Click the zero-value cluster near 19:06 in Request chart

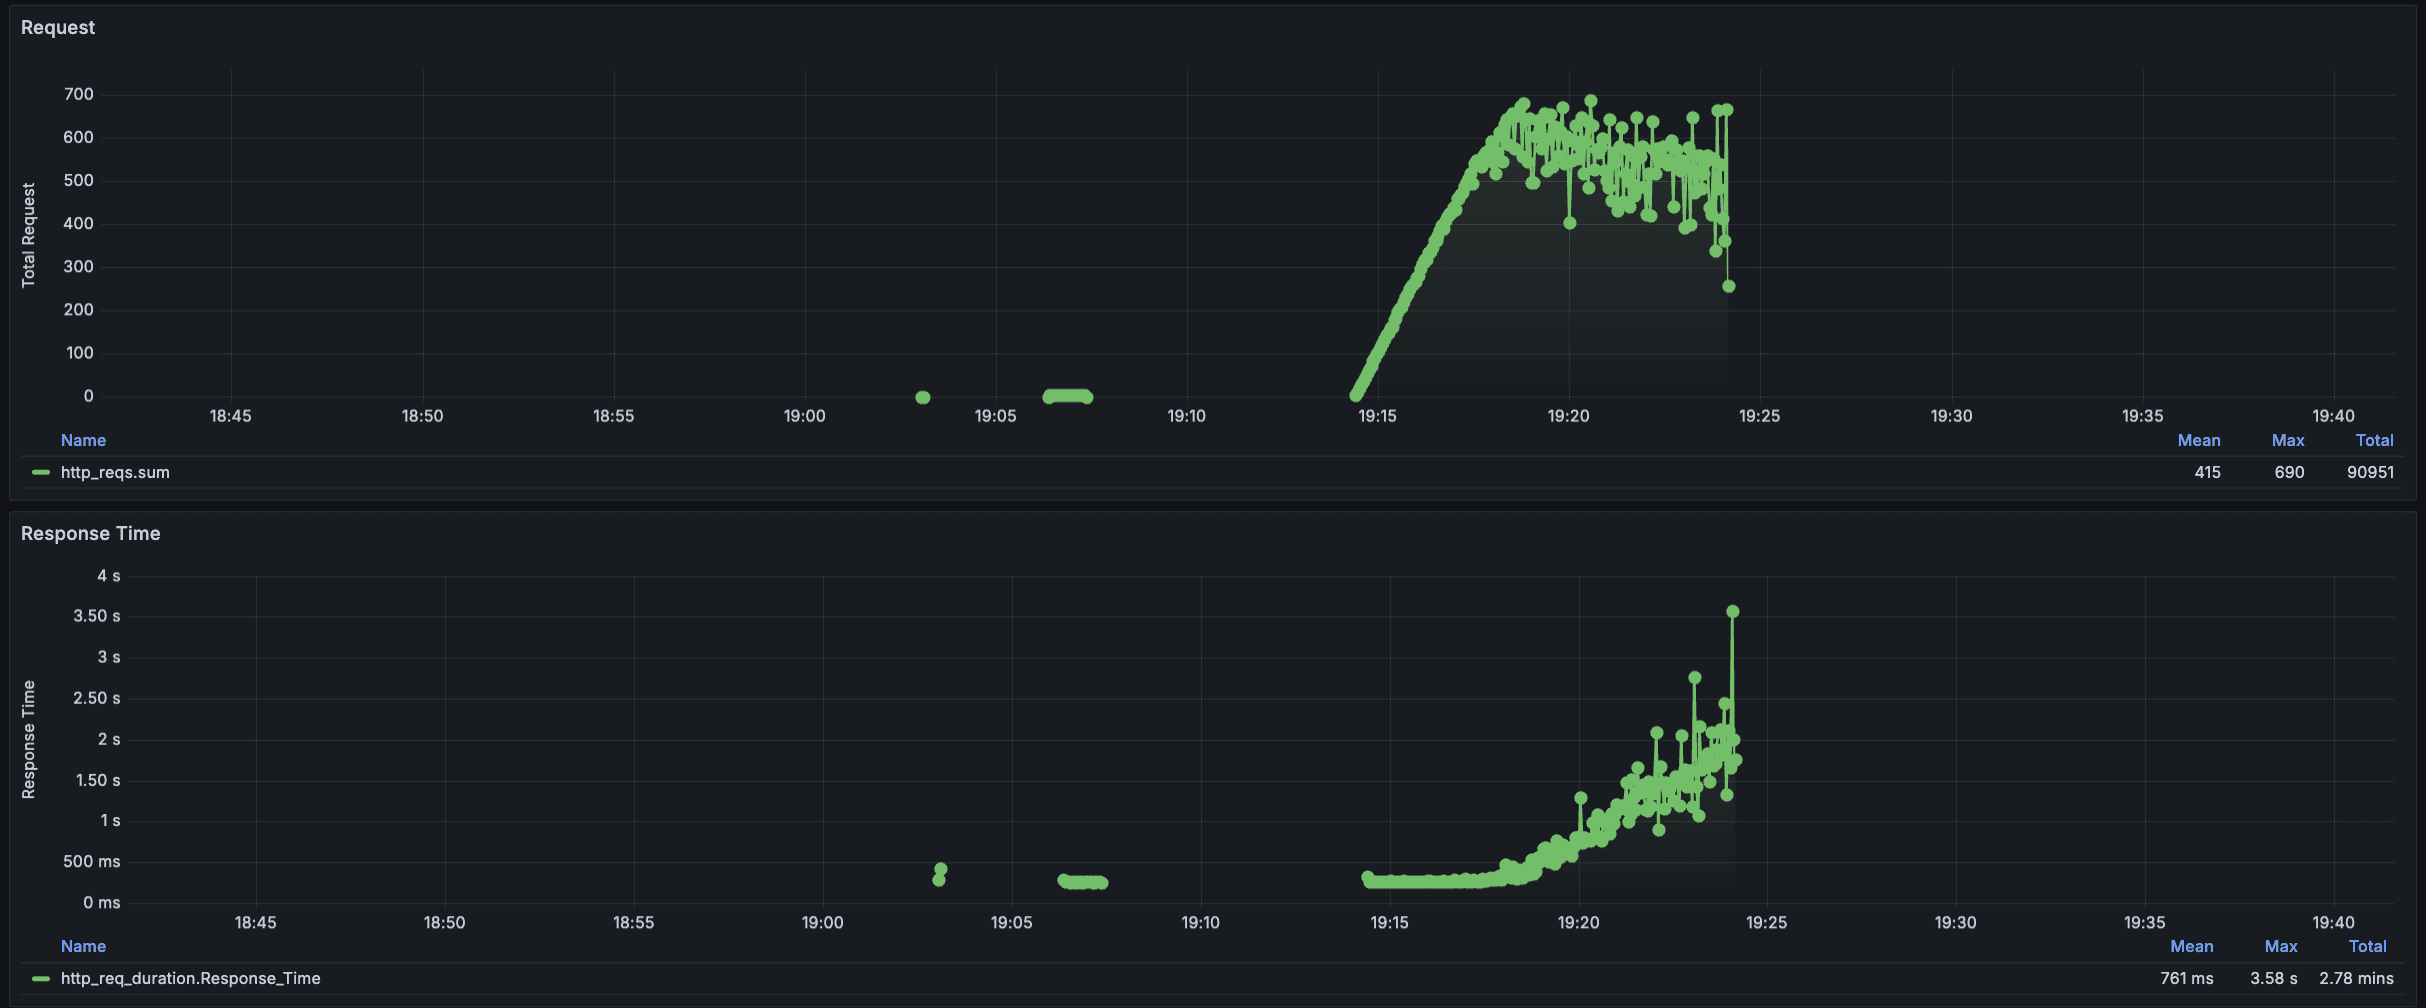pyautogui.click(x=1067, y=396)
